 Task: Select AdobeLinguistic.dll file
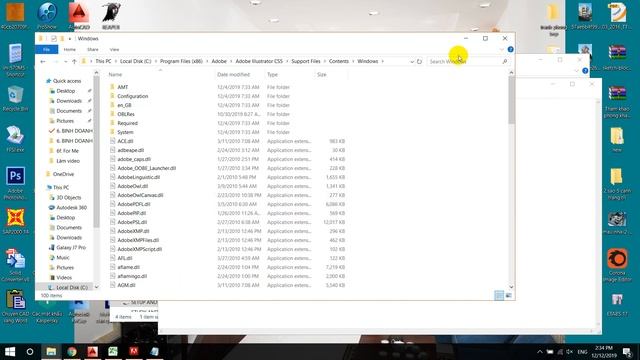(x=138, y=177)
